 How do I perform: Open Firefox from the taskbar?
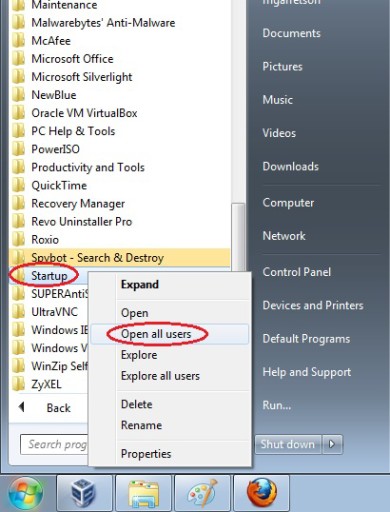(x=262, y=493)
